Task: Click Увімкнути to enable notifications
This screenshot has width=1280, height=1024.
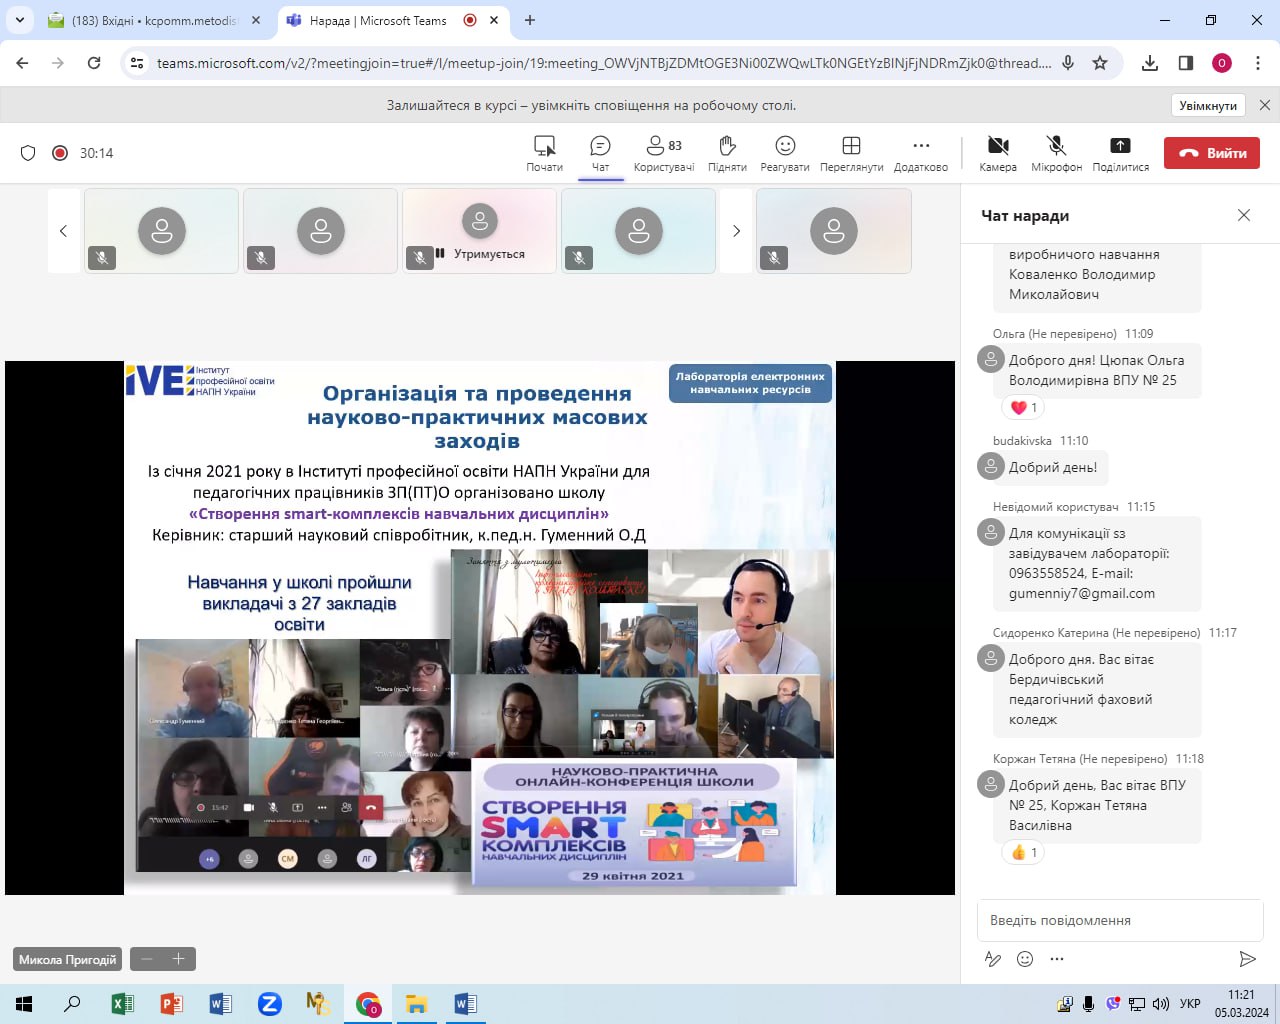Action: coord(1208,105)
